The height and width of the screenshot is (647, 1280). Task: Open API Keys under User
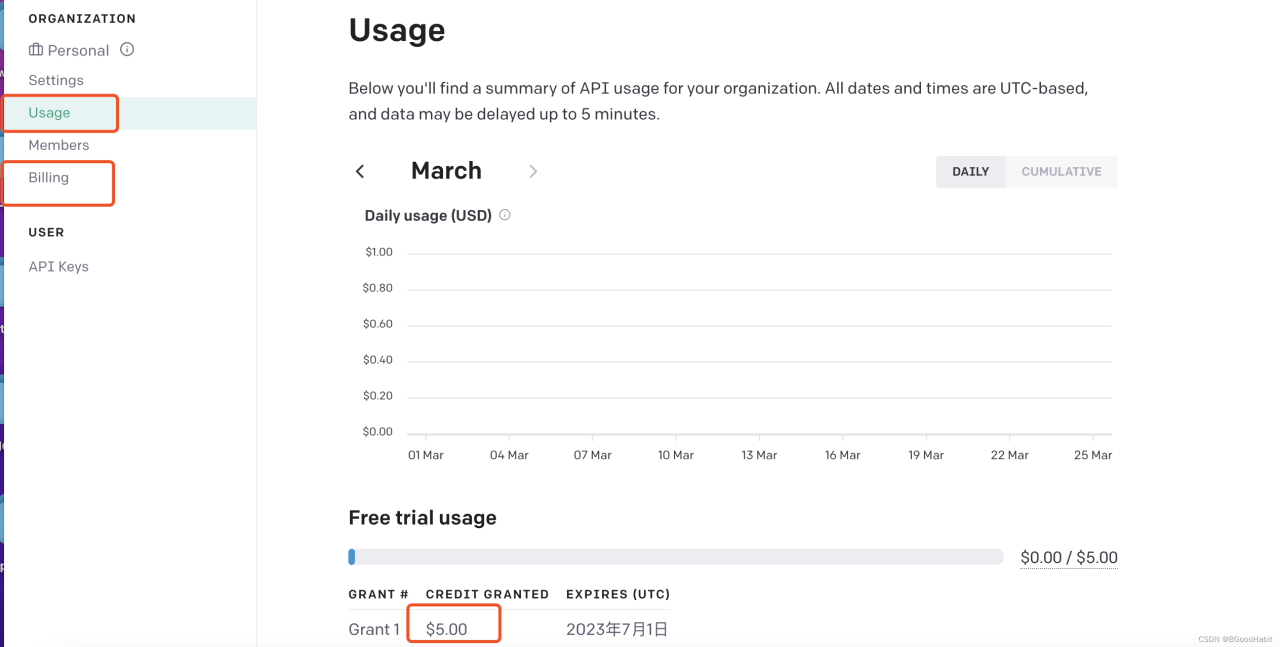click(x=59, y=267)
